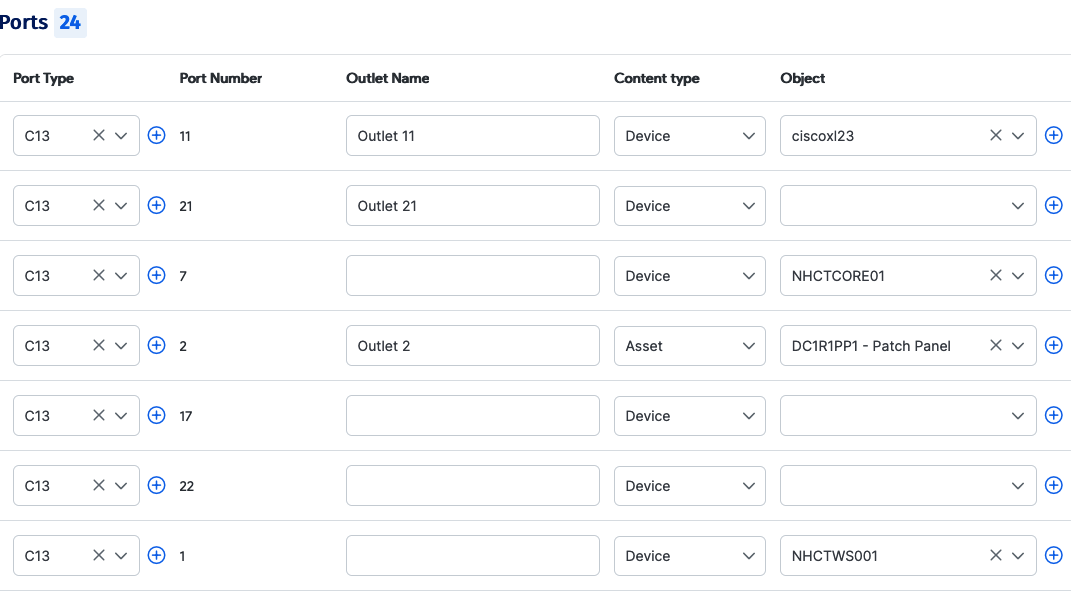Remove DC1R1PP1 Patch Panel from Port 2
The width and height of the screenshot is (1071, 592).
tap(996, 345)
